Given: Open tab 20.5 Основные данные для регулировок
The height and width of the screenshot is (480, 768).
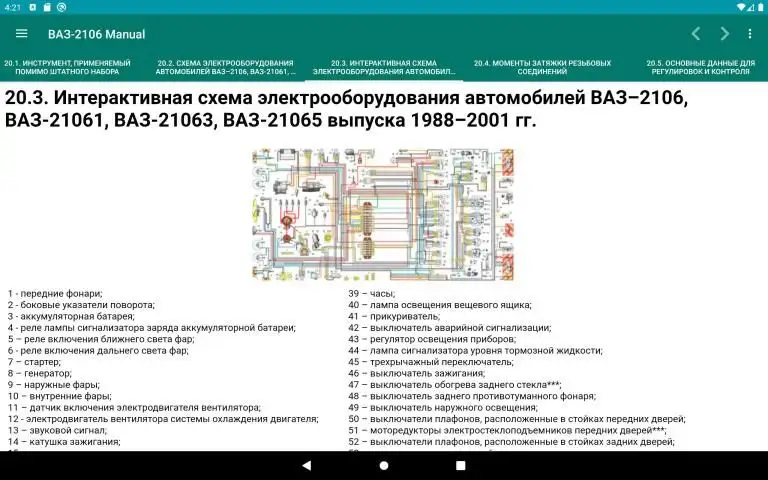Looking at the screenshot, I should pos(700,67).
